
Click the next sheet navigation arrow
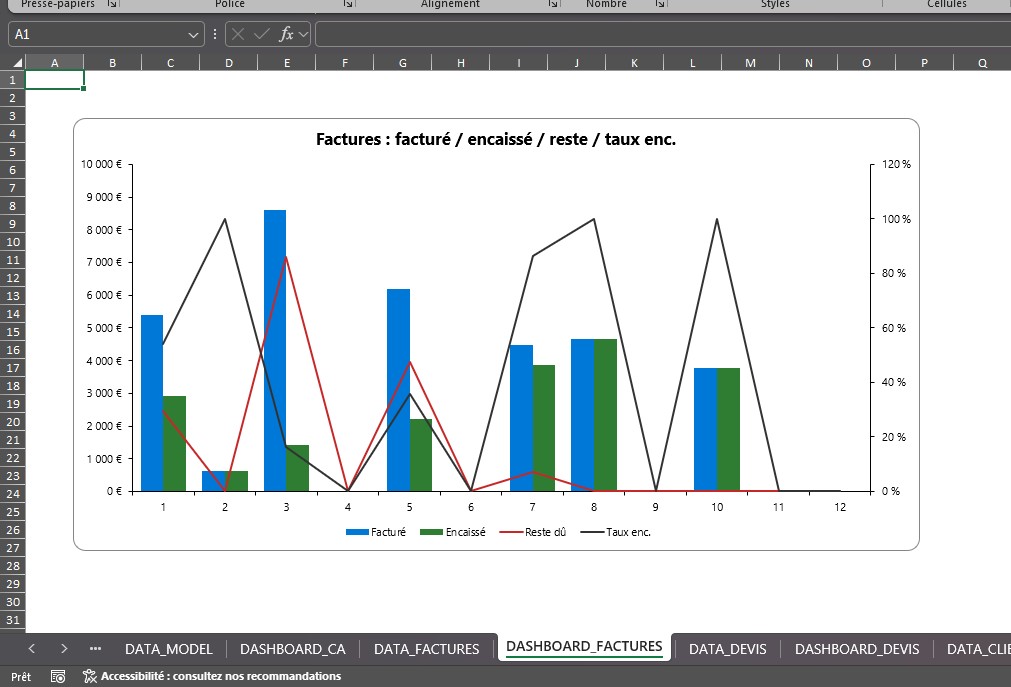(63, 648)
